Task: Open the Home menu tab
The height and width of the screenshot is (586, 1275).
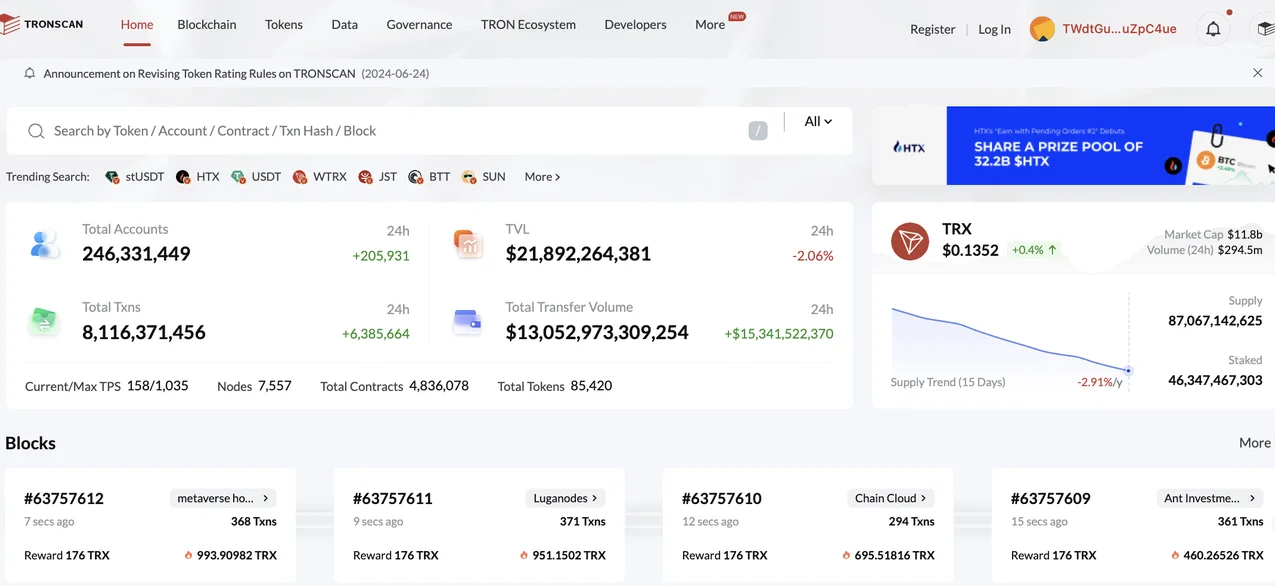Action: coord(137,24)
